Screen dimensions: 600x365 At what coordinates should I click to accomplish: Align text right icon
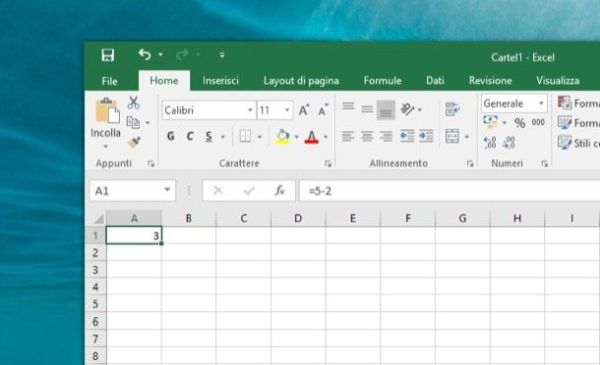[386, 136]
